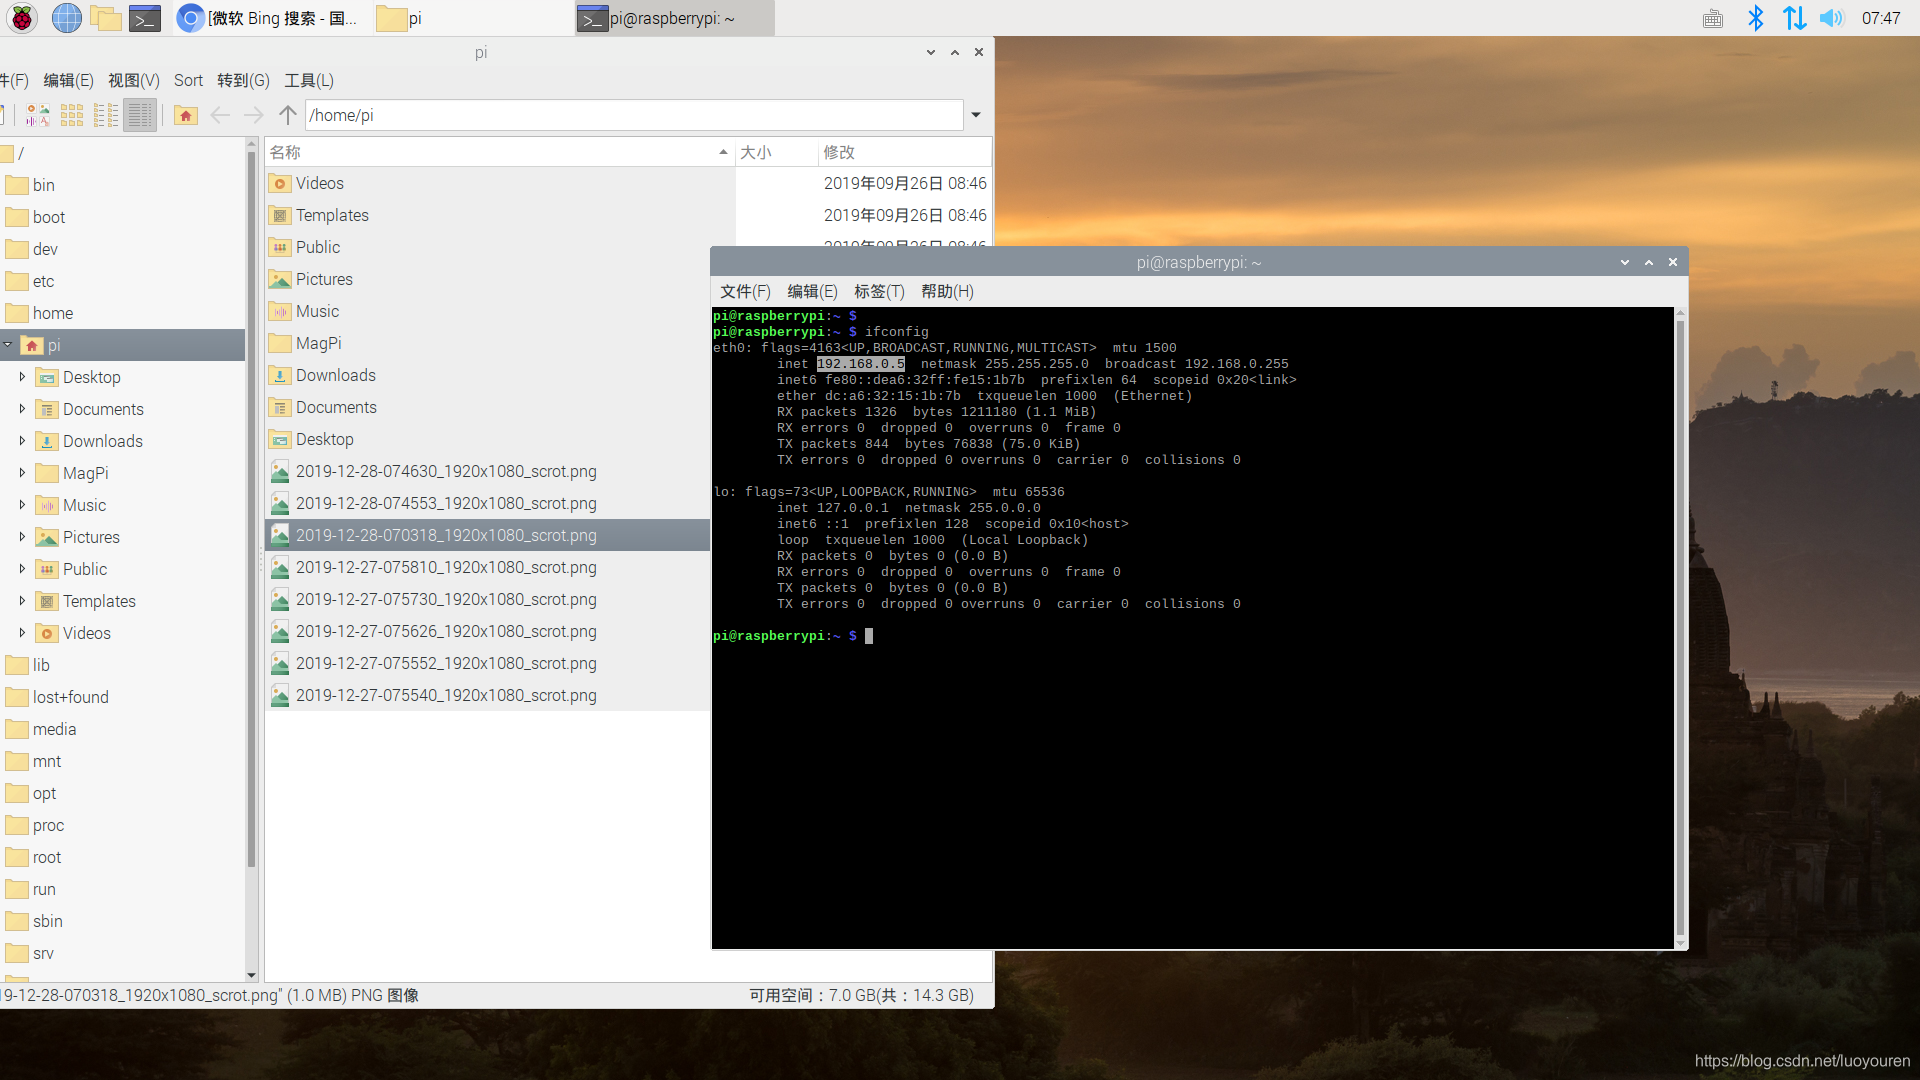Go to home folder icon
1920x1080 pixels.
(x=185, y=115)
